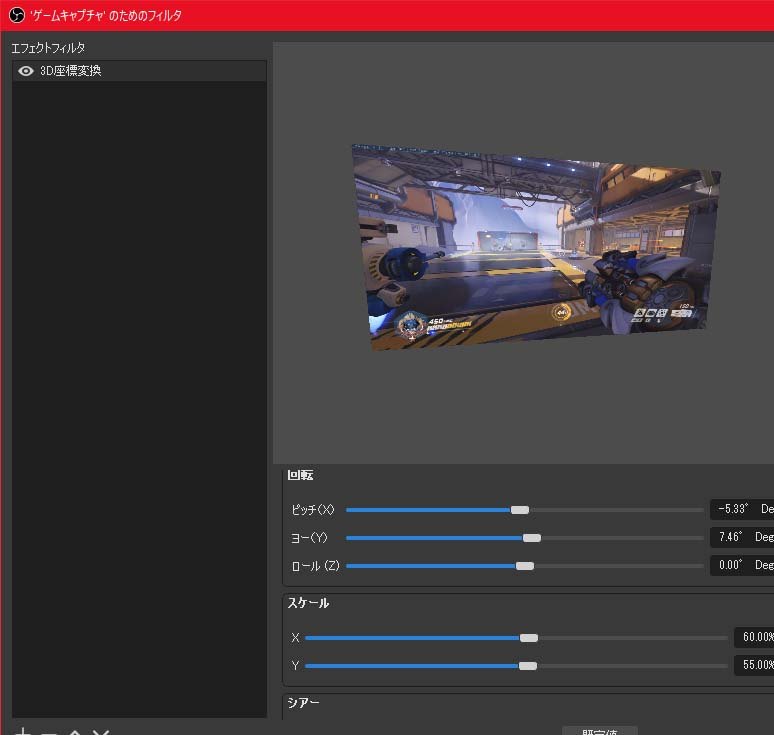Click the game capture preview image
Image resolution: width=774 pixels, height=735 pixels.
536,247
